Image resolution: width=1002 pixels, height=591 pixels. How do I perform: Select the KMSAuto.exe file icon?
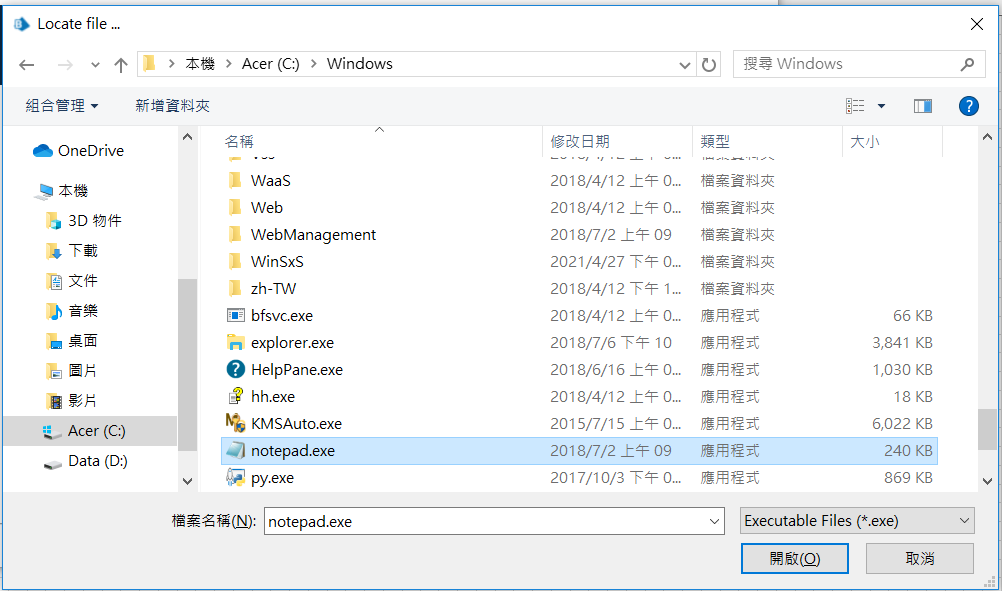(x=236, y=423)
